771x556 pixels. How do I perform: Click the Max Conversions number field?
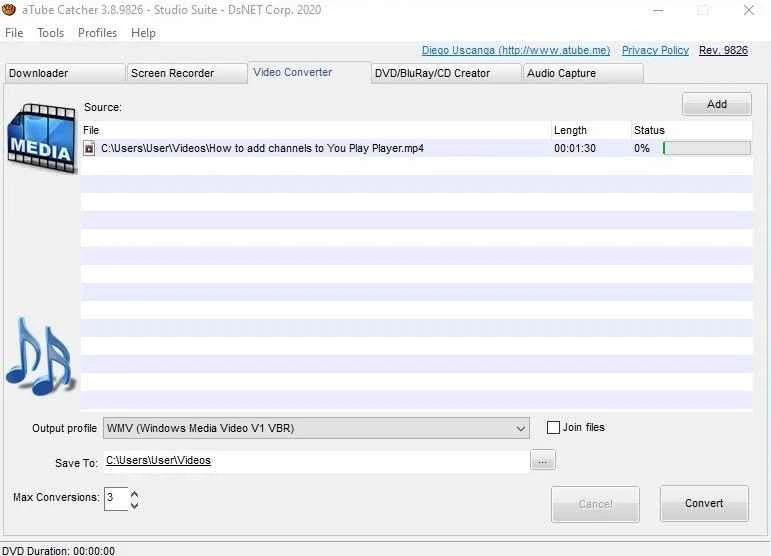(116, 498)
